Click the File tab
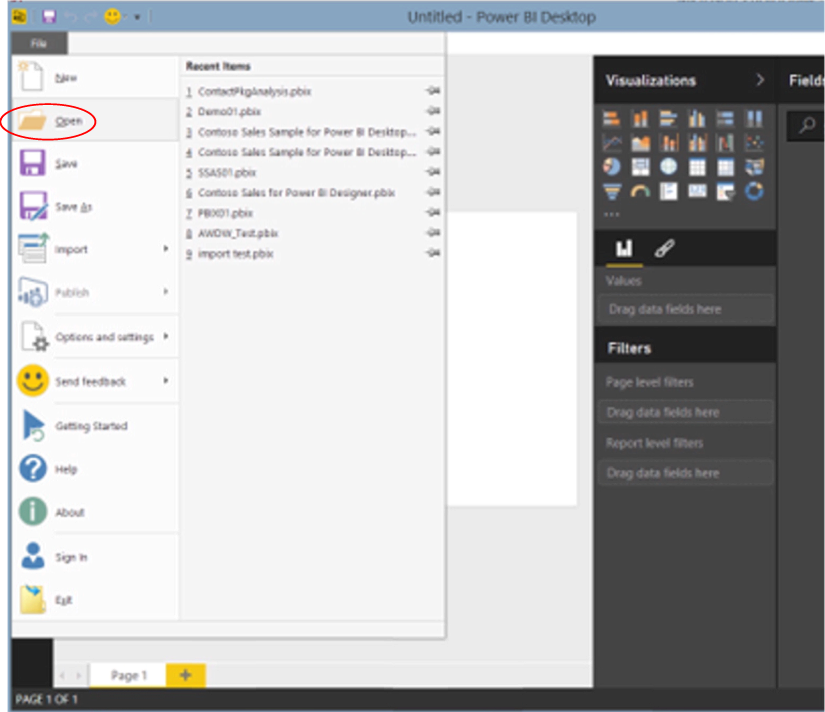The image size is (825, 712). point(39,43)
